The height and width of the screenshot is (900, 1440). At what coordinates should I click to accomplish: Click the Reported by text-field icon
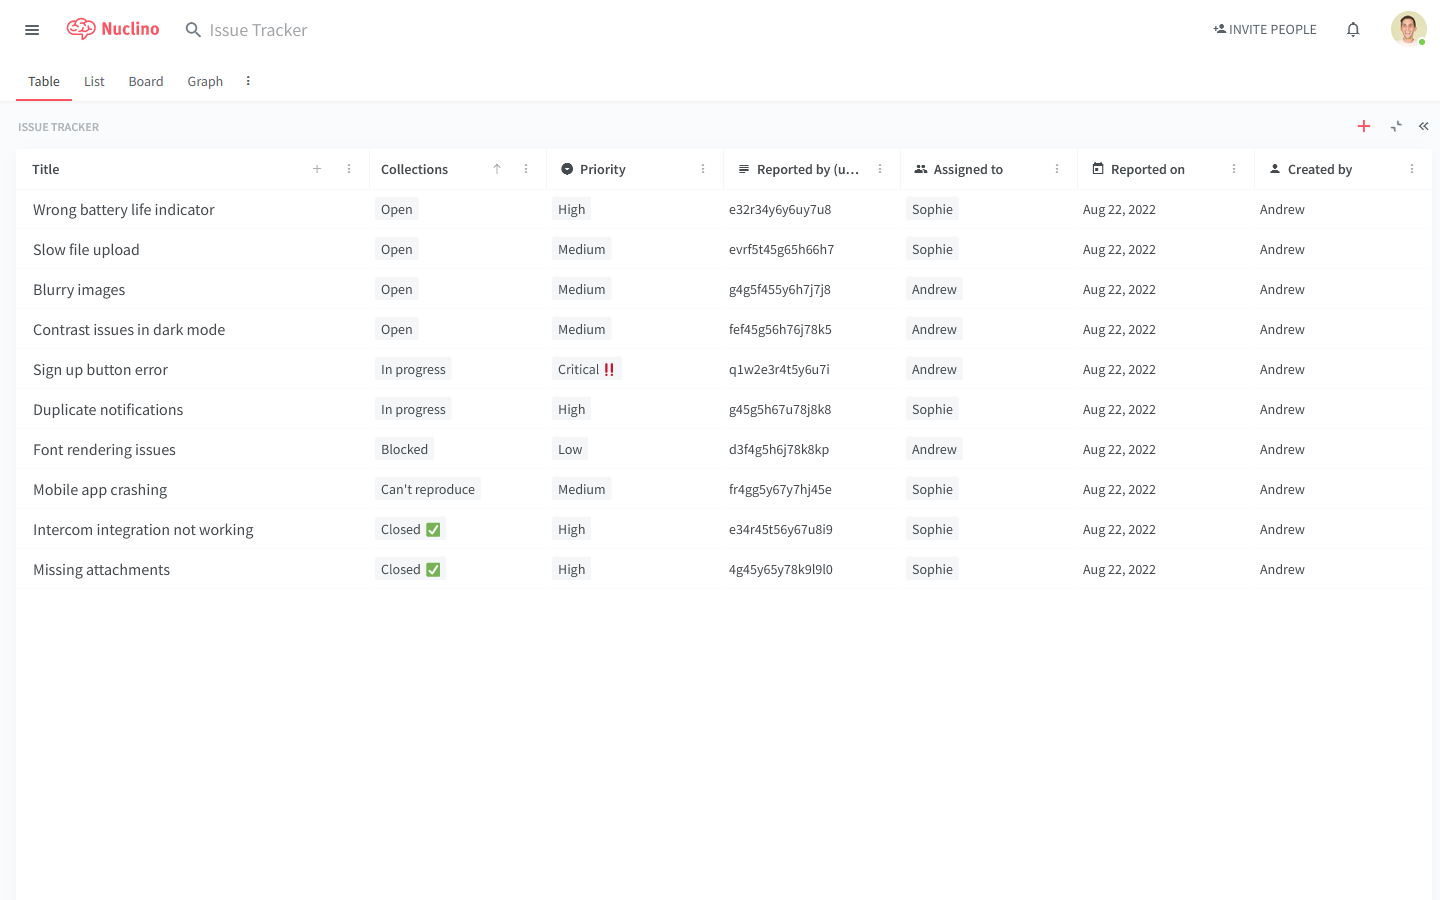(x=744, y=169)
